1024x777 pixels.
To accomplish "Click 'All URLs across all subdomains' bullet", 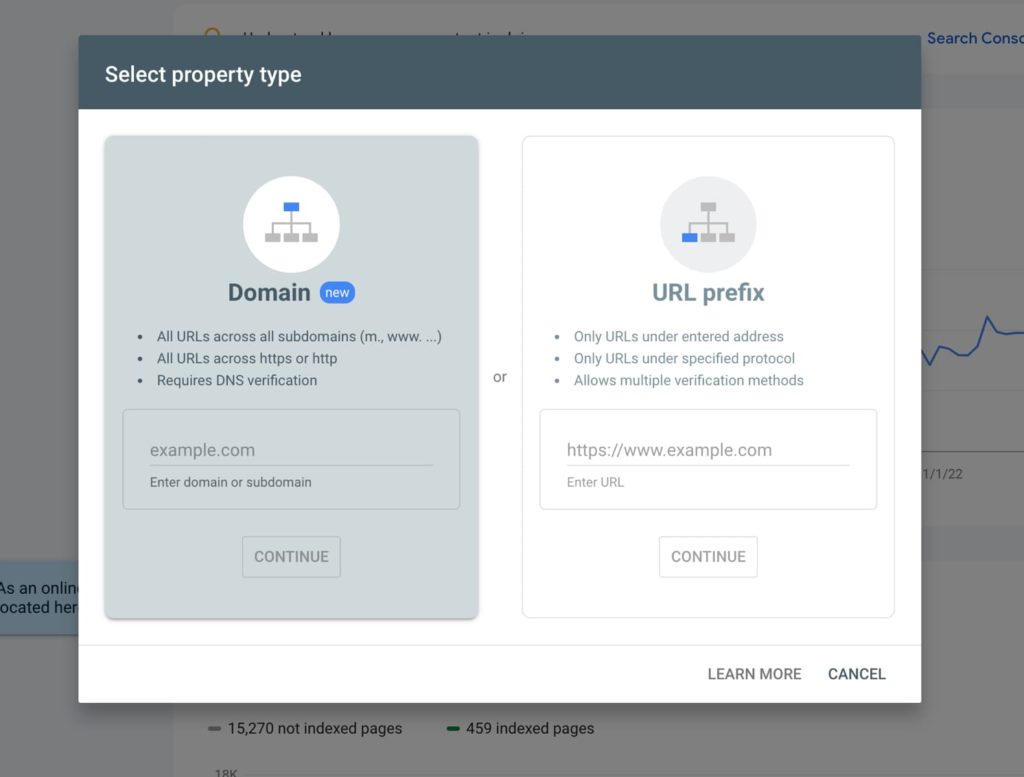I will click(x=299, y=336).
